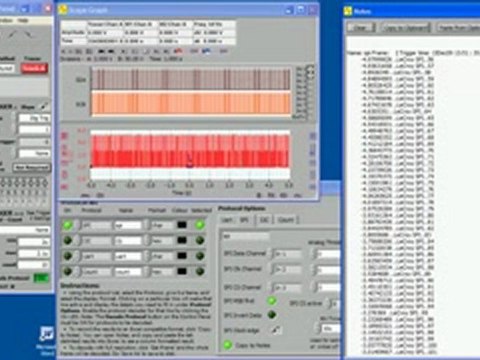Toggle Selected LED in the I2C row

pyautogui.click(x=200, y=240)
